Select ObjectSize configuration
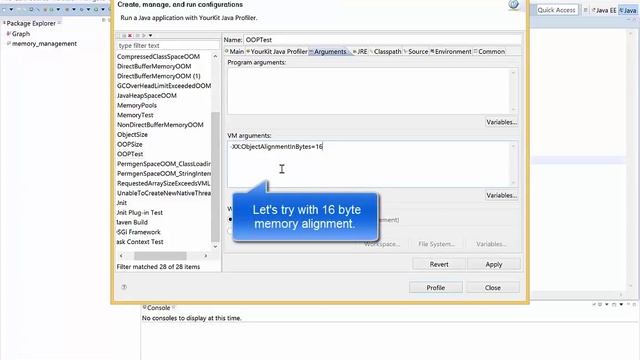Viewport: 640px width, 360px height. click(x=132, y=135)
